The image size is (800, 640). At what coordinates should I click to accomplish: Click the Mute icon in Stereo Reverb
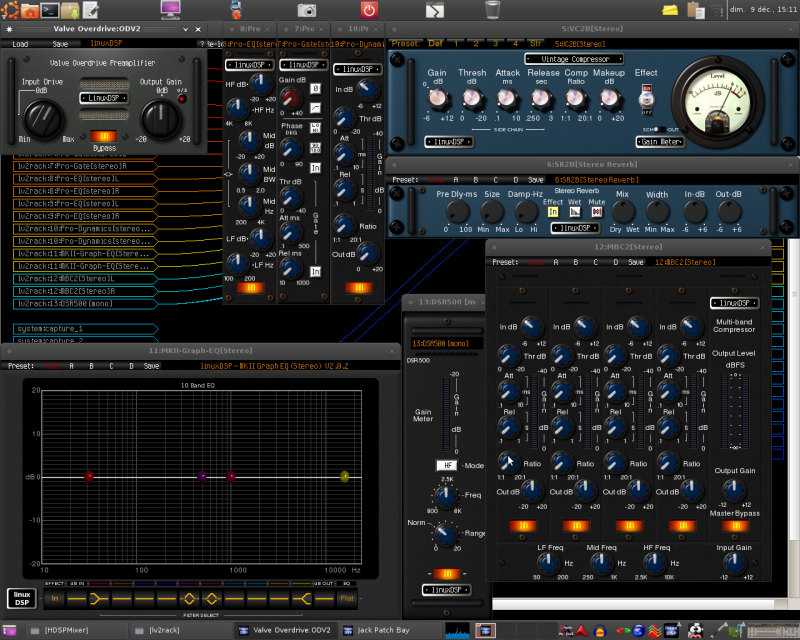point(597,211)
